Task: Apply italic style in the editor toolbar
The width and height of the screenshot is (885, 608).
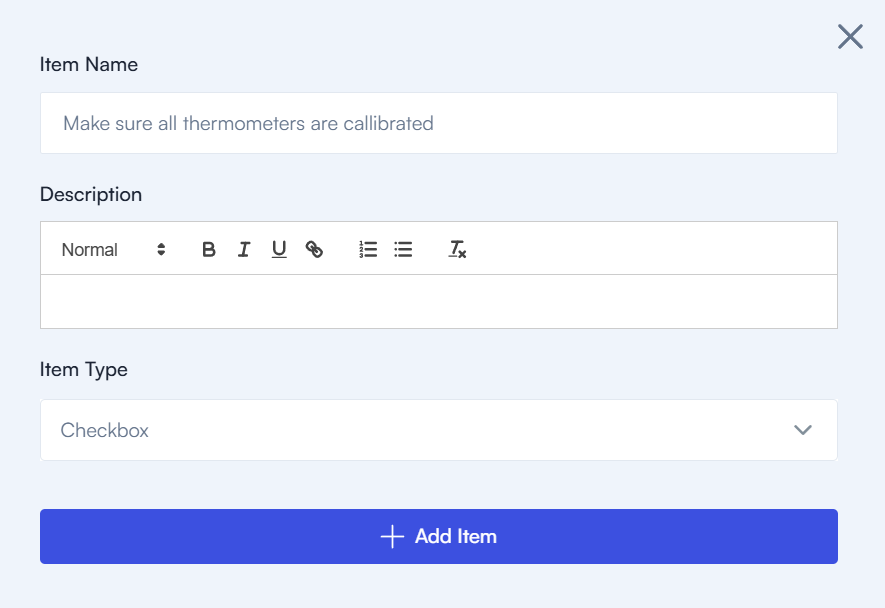Action: click(x=244, y=250)
